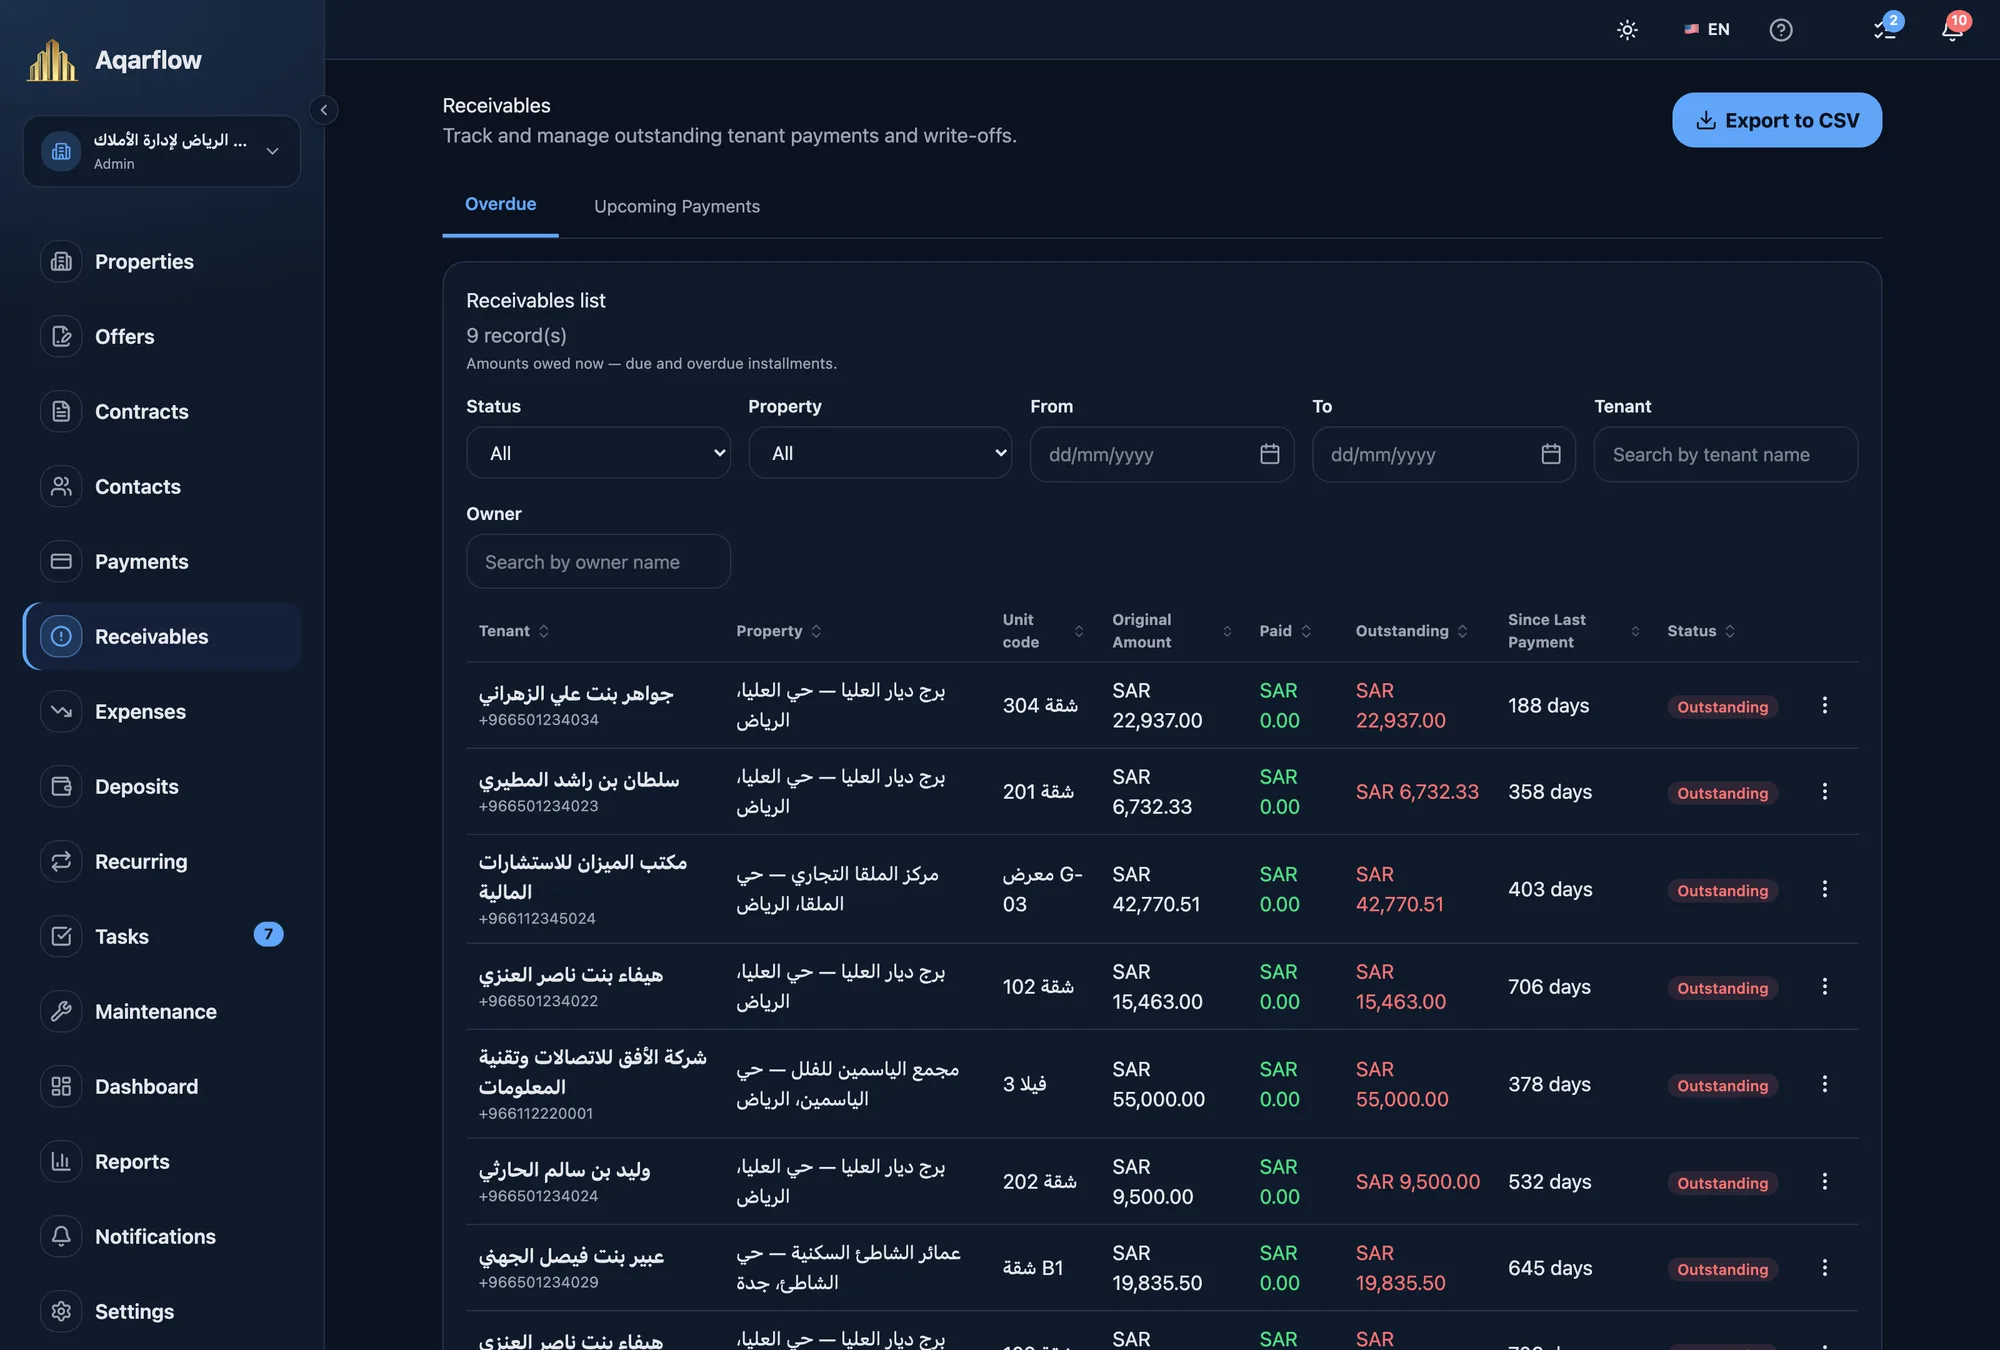
Task: Open Notifications in the sidebar
Action: (x=162, y=1236)
